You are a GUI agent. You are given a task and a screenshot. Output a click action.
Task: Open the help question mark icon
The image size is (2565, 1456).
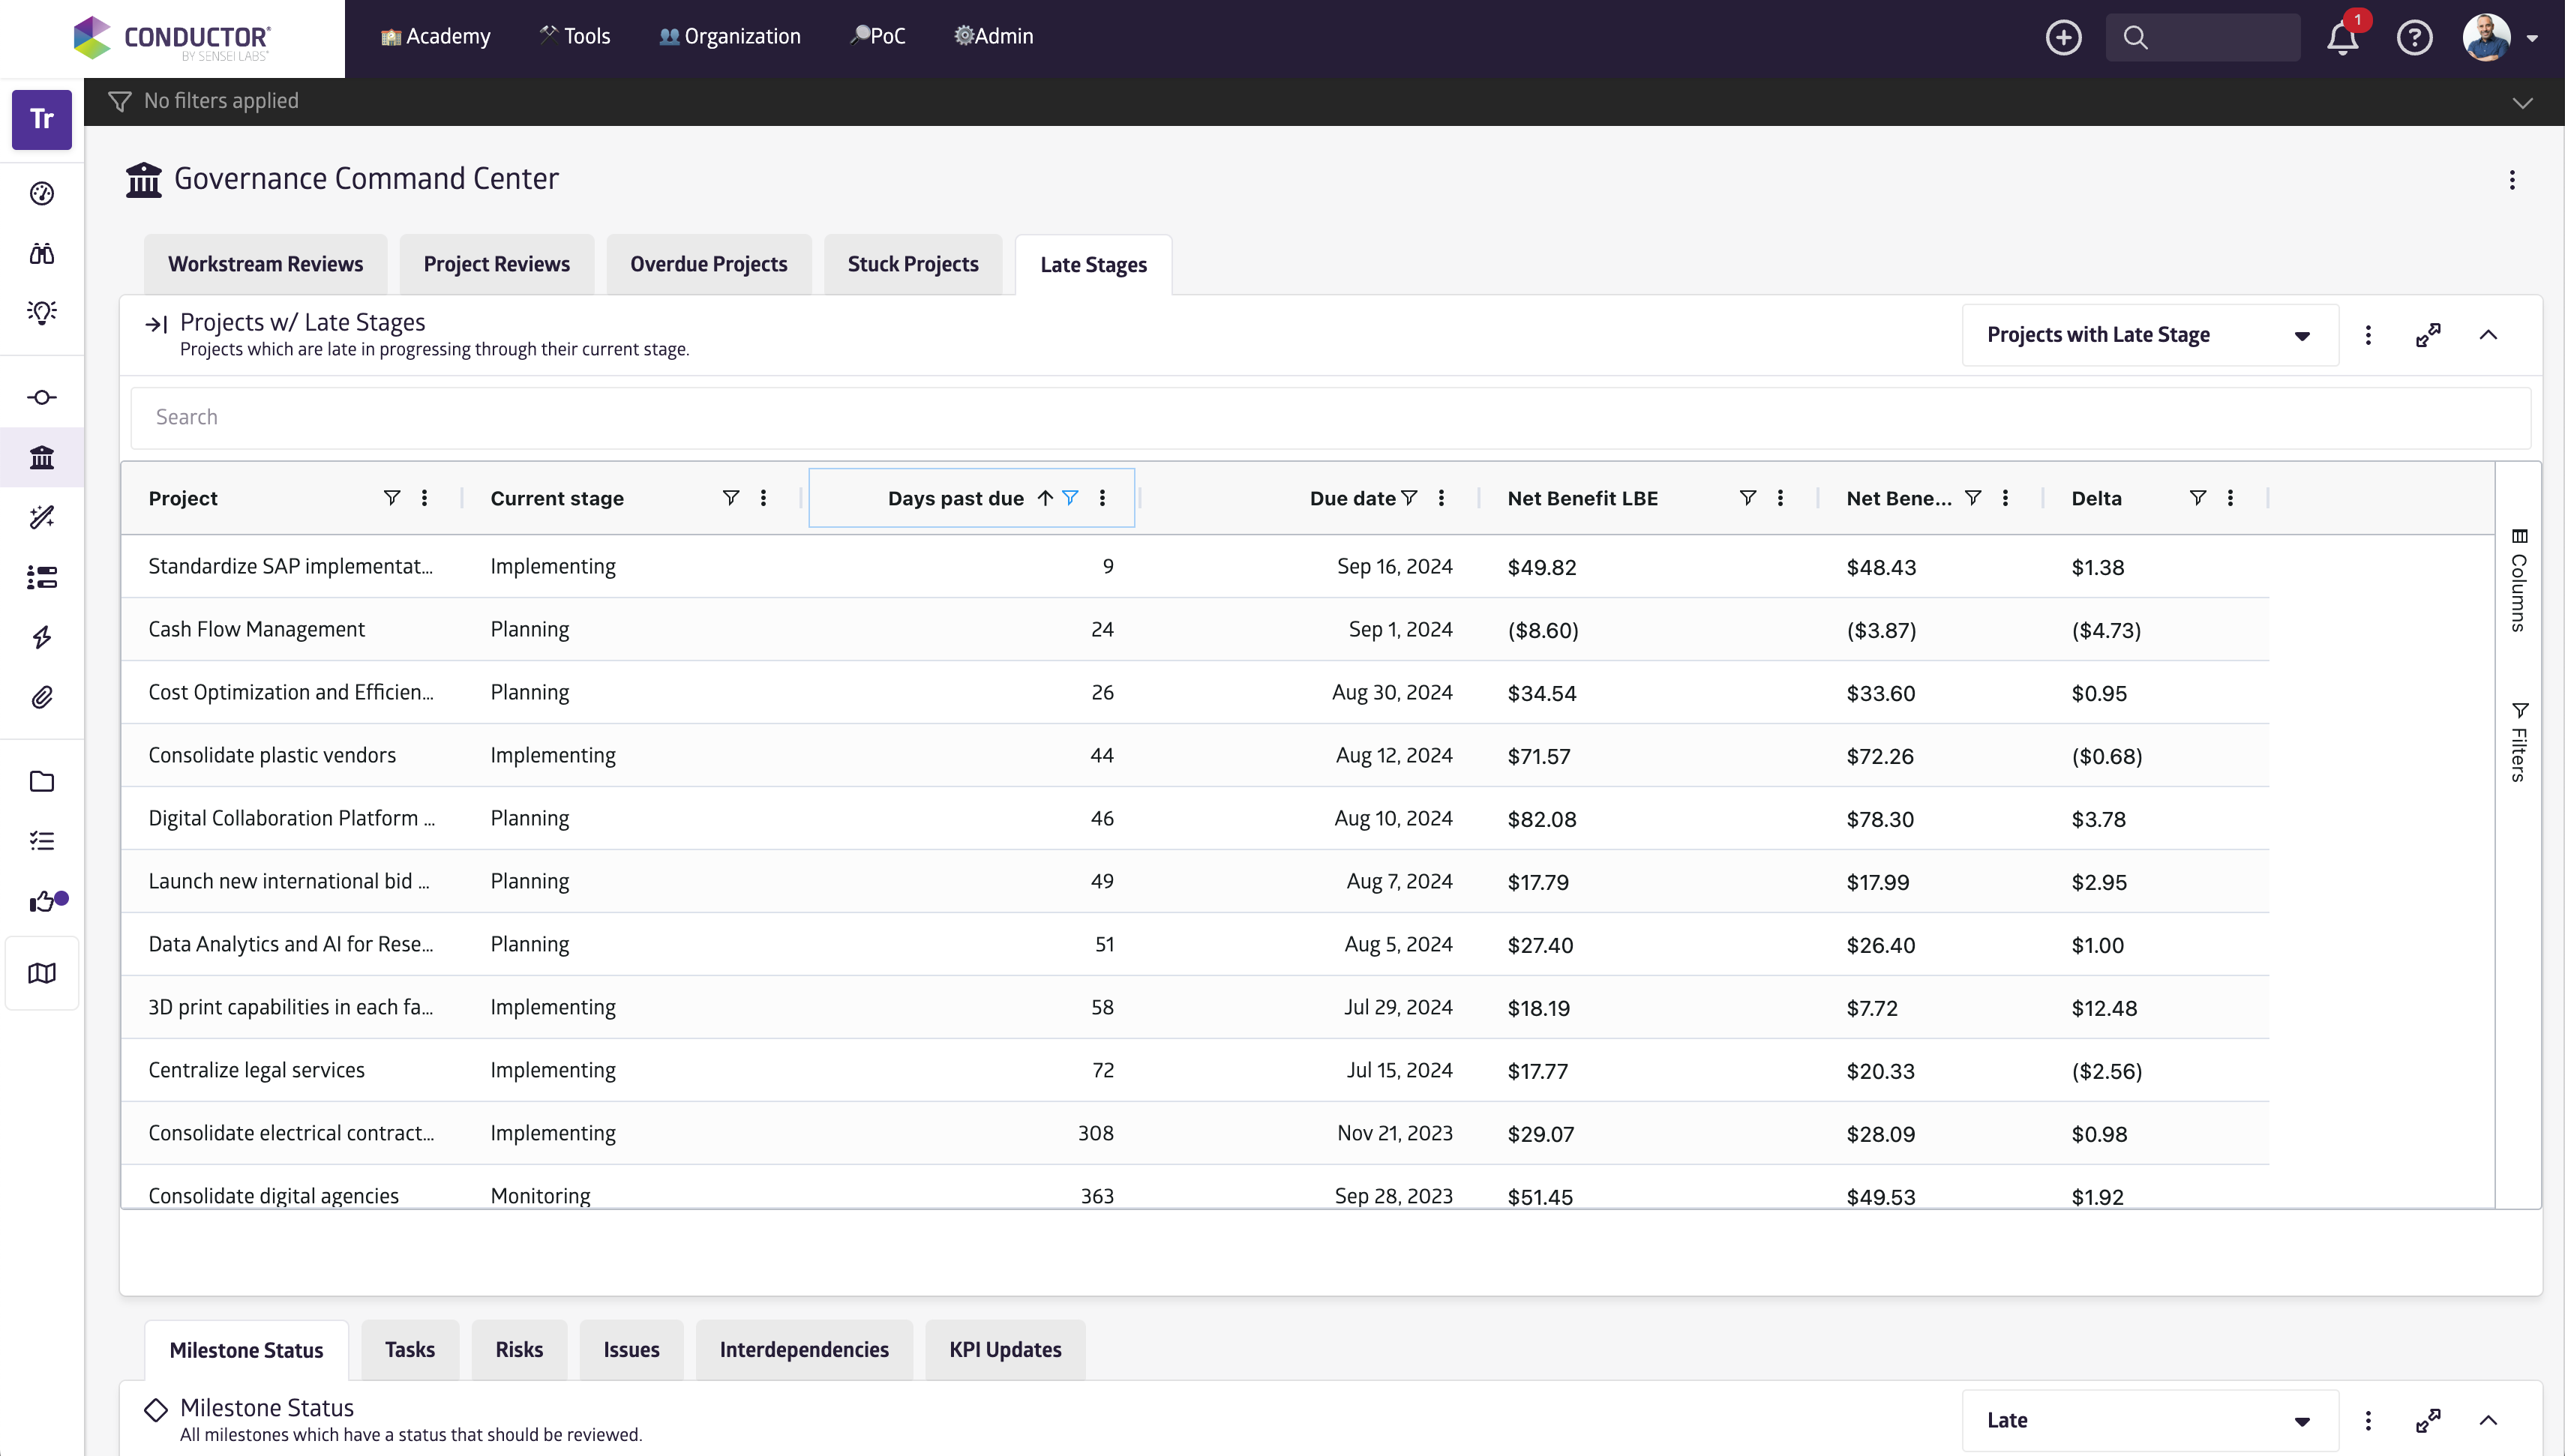pyautogui.click(x=2414, y=38)
